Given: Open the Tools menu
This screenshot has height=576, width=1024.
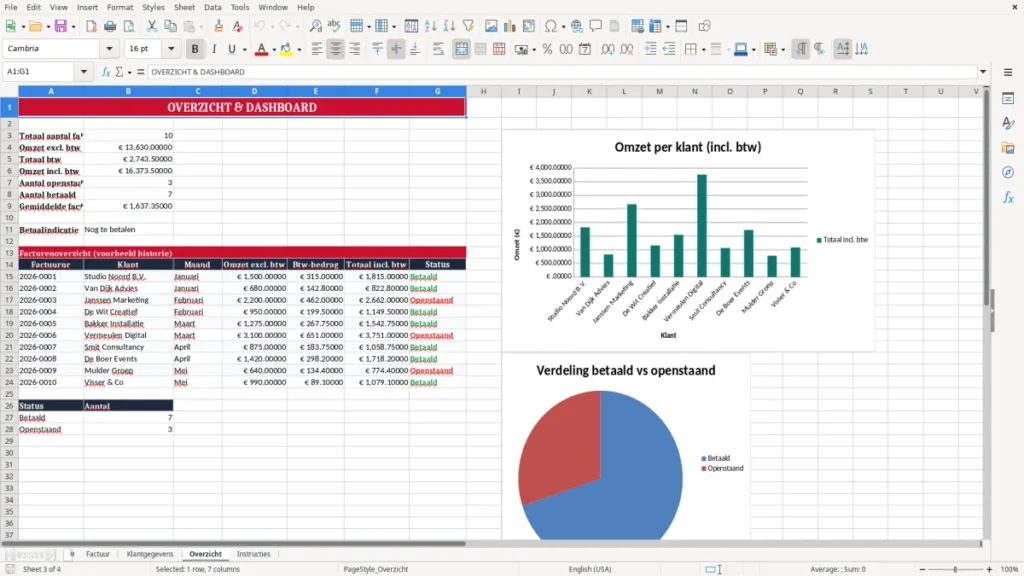Looking at the screenshot, I should [240, 7].
